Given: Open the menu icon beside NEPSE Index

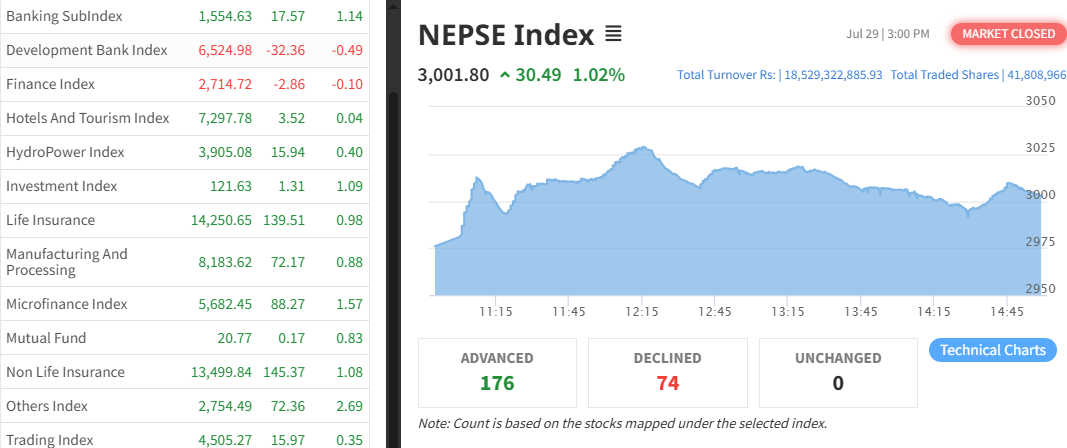Looking at the screenshot, I should 613,33.
